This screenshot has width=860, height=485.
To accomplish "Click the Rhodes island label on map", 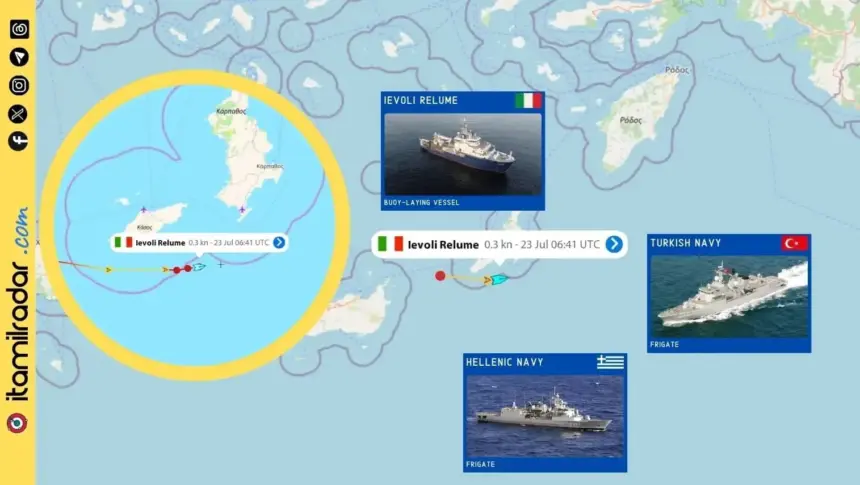I will (631, 120).
